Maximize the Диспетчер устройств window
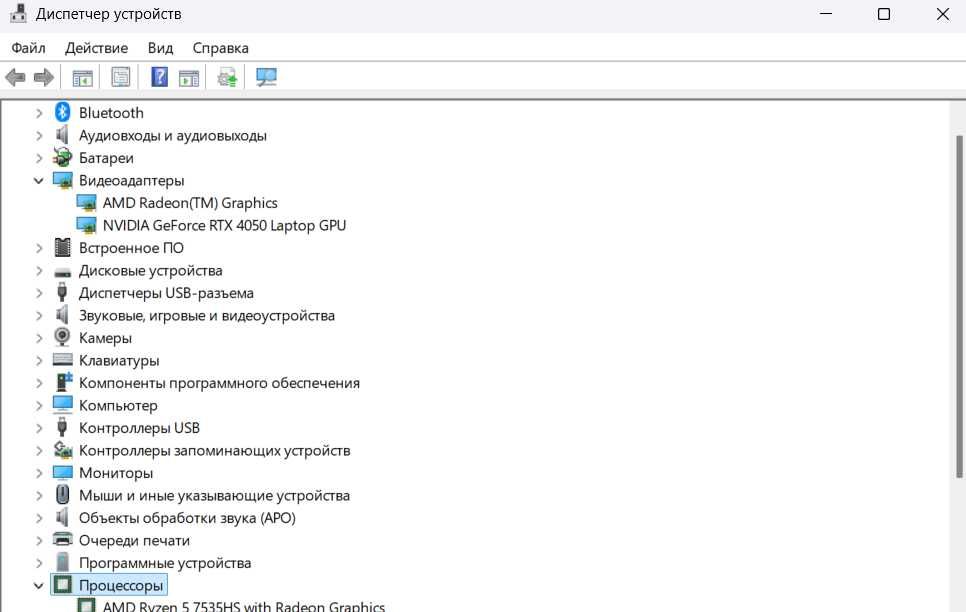The image size is (966, 612). click(x=883, y=14)
